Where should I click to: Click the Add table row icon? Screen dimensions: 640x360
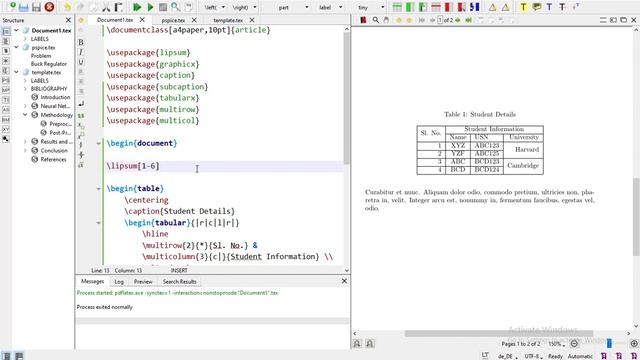tap(397, 7)
